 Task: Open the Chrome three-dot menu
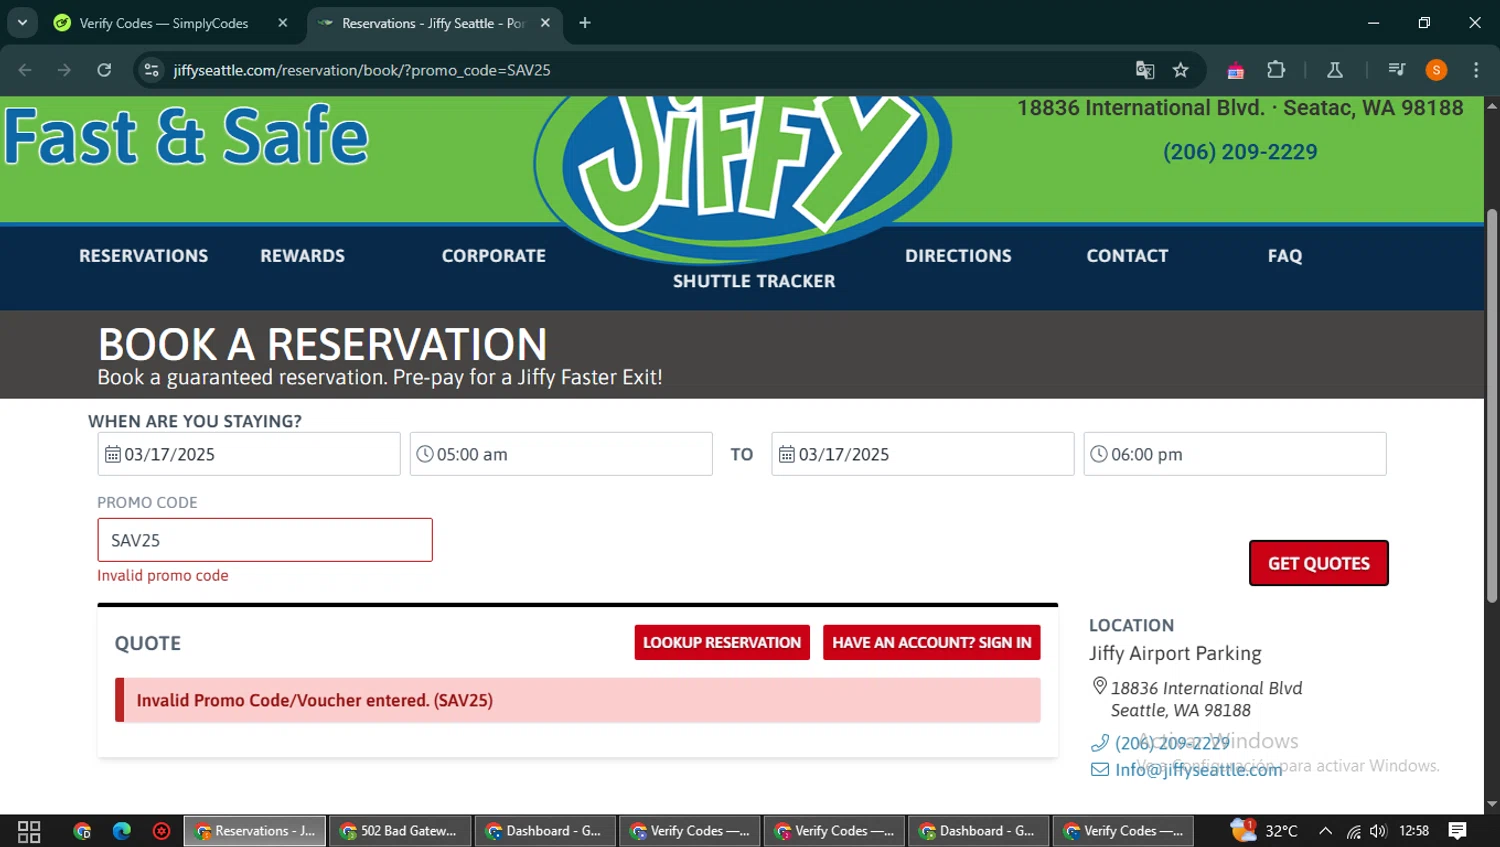click(1476, 70)
